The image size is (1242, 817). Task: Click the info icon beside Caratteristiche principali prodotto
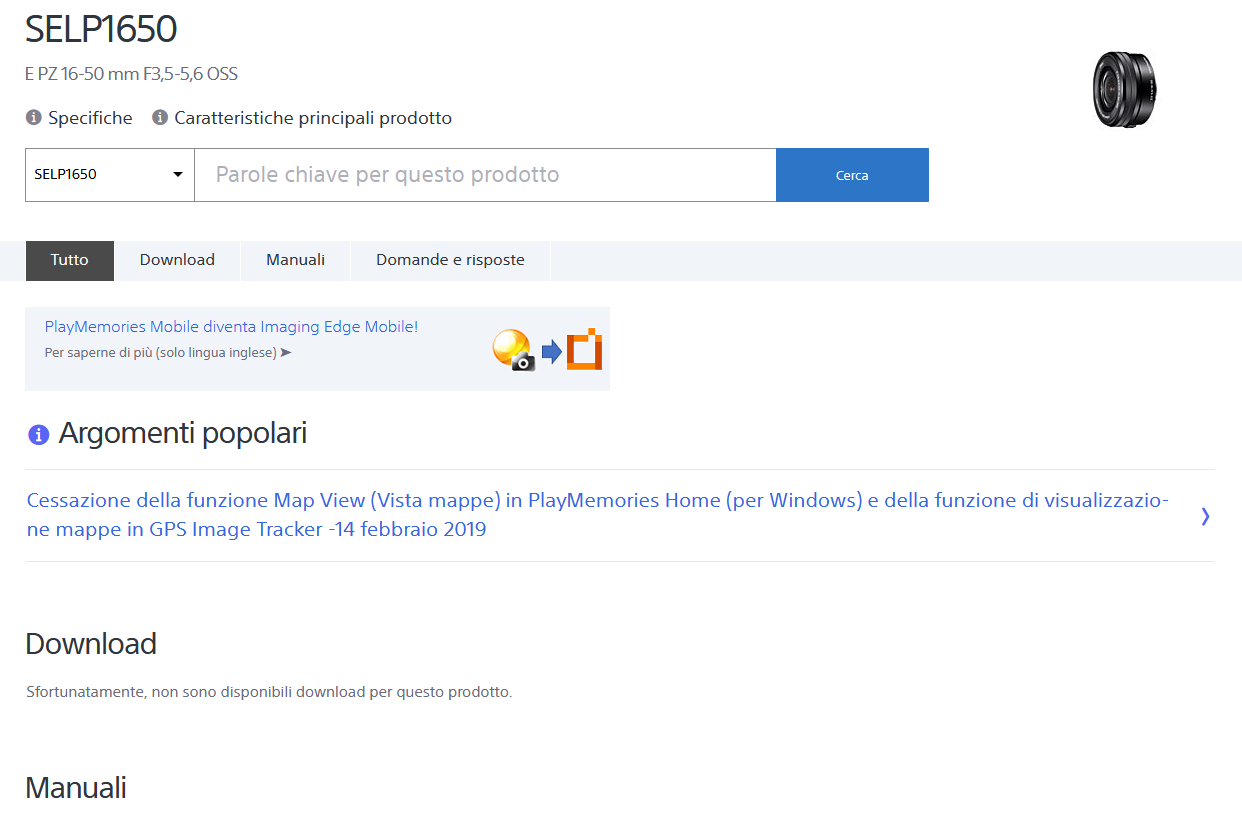[160, 118]
